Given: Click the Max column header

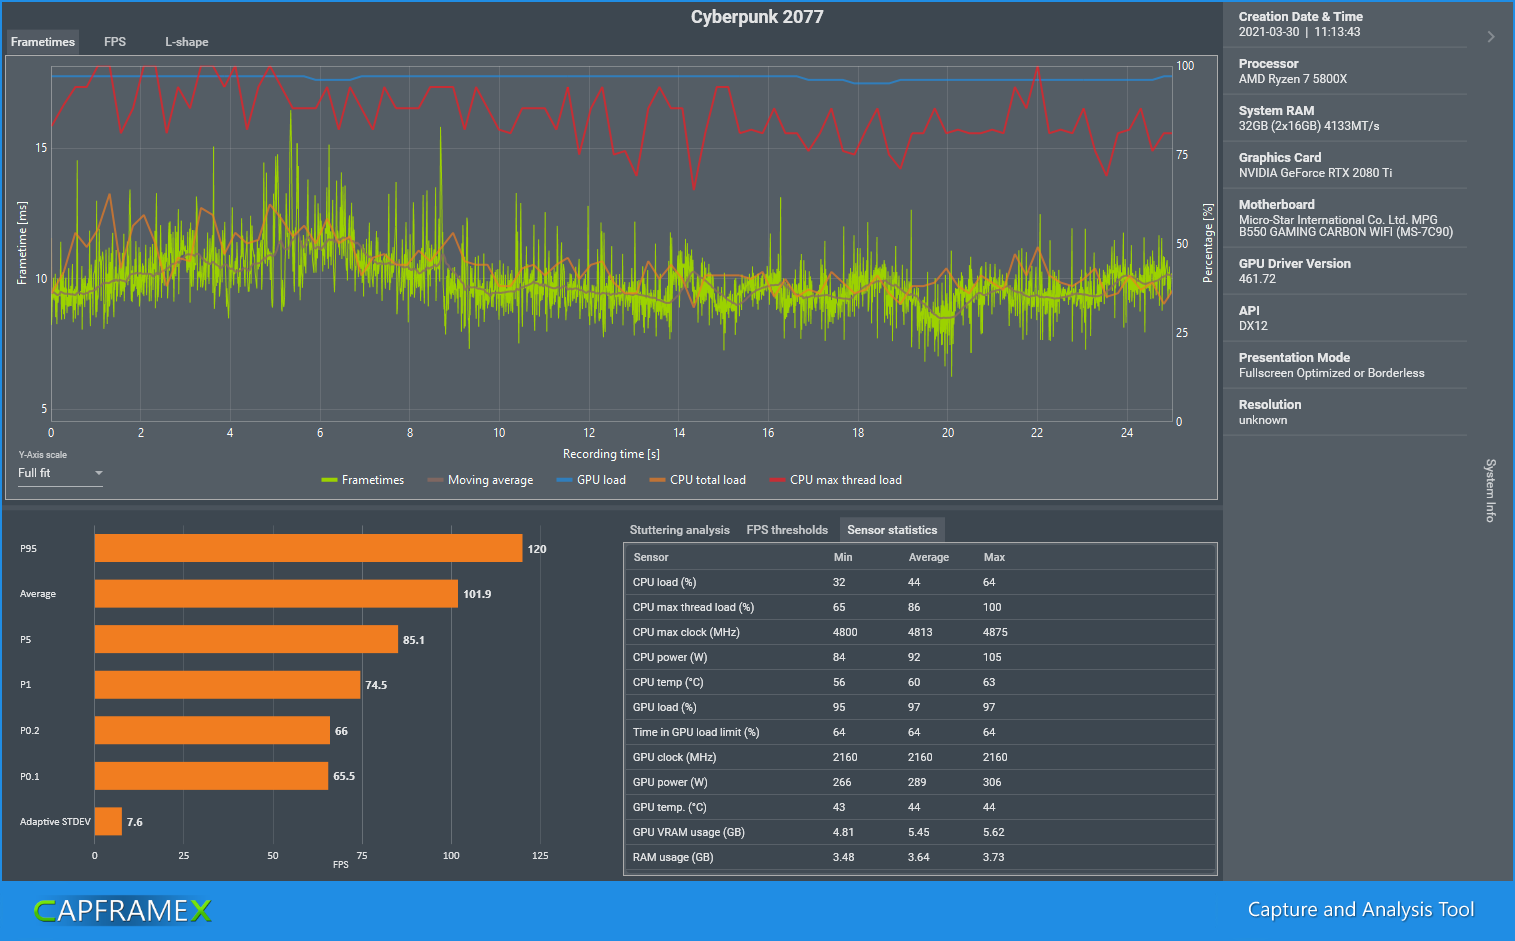Looking at the screenshot, I should pyautogui.click(x=994, y=557).
